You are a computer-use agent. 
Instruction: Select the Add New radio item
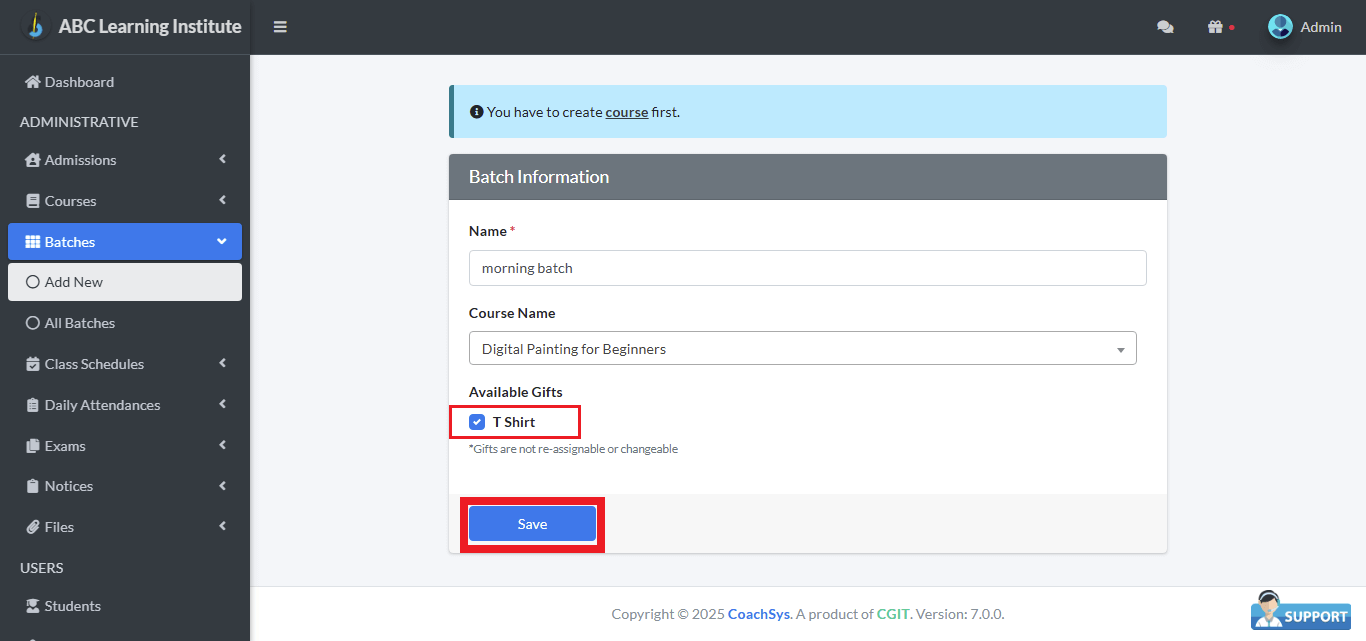33,282
